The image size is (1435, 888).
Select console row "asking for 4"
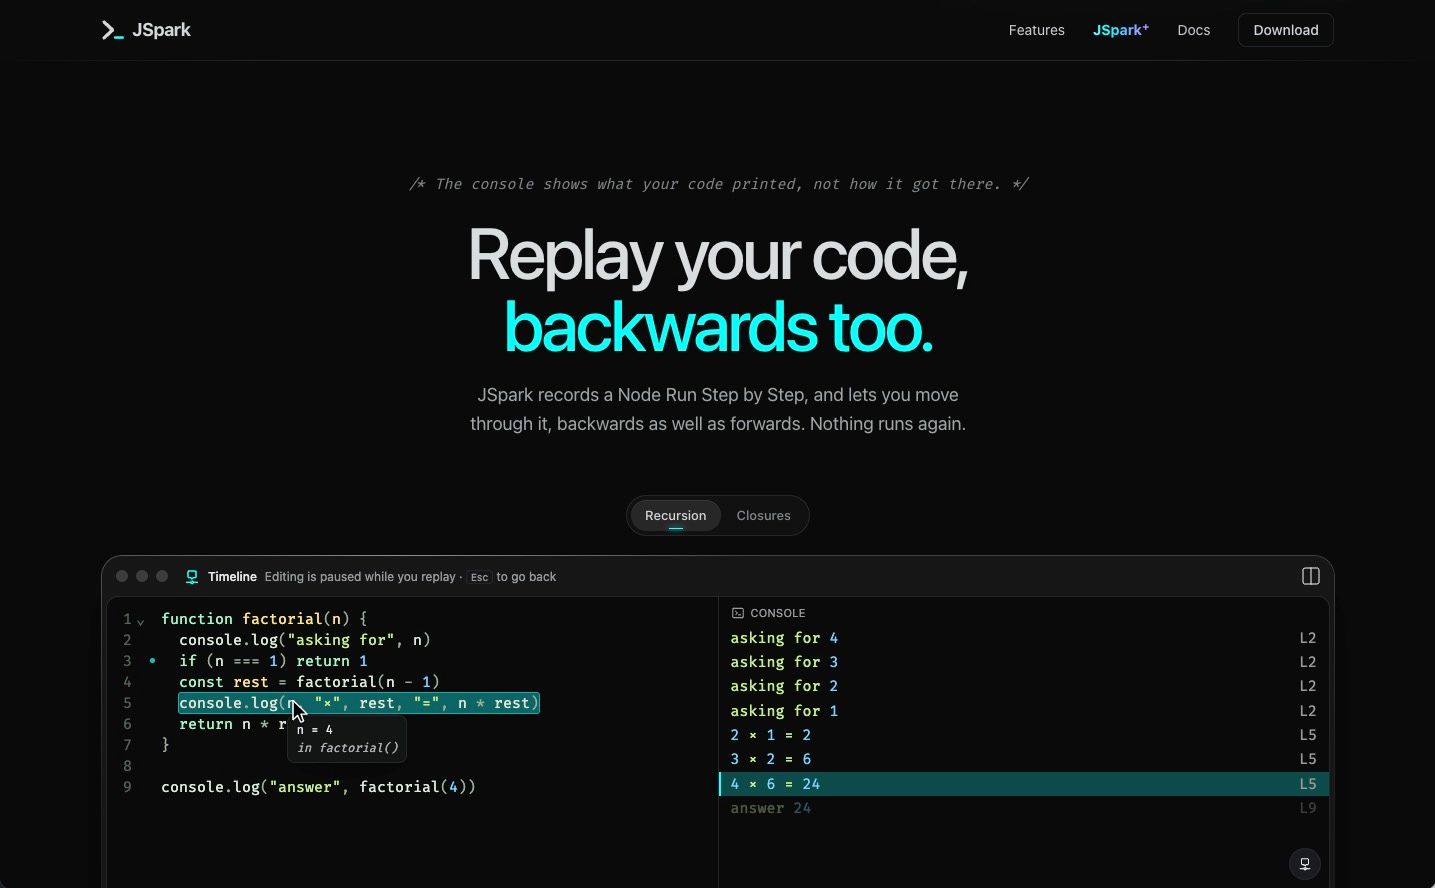[1023, 638]
